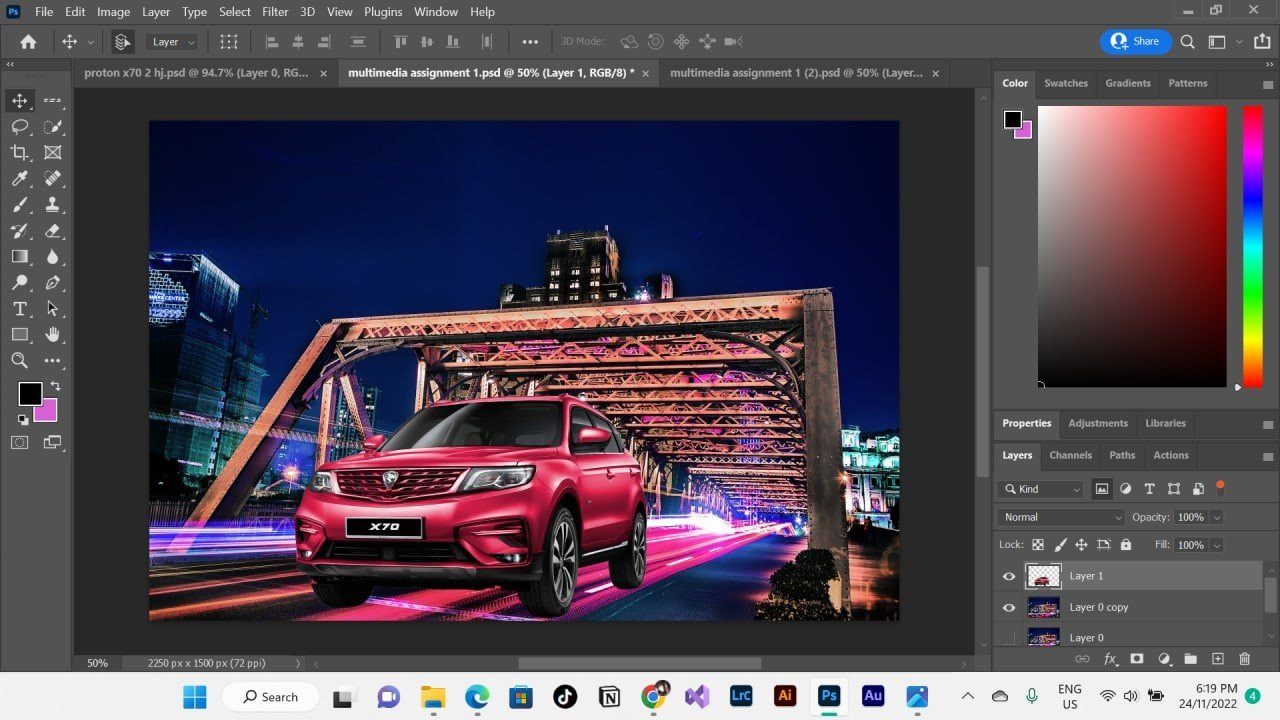The width and height of the screenshot is (1280, 720).
Task: Select the Horizontal Type tool
Action: (19, 309)
